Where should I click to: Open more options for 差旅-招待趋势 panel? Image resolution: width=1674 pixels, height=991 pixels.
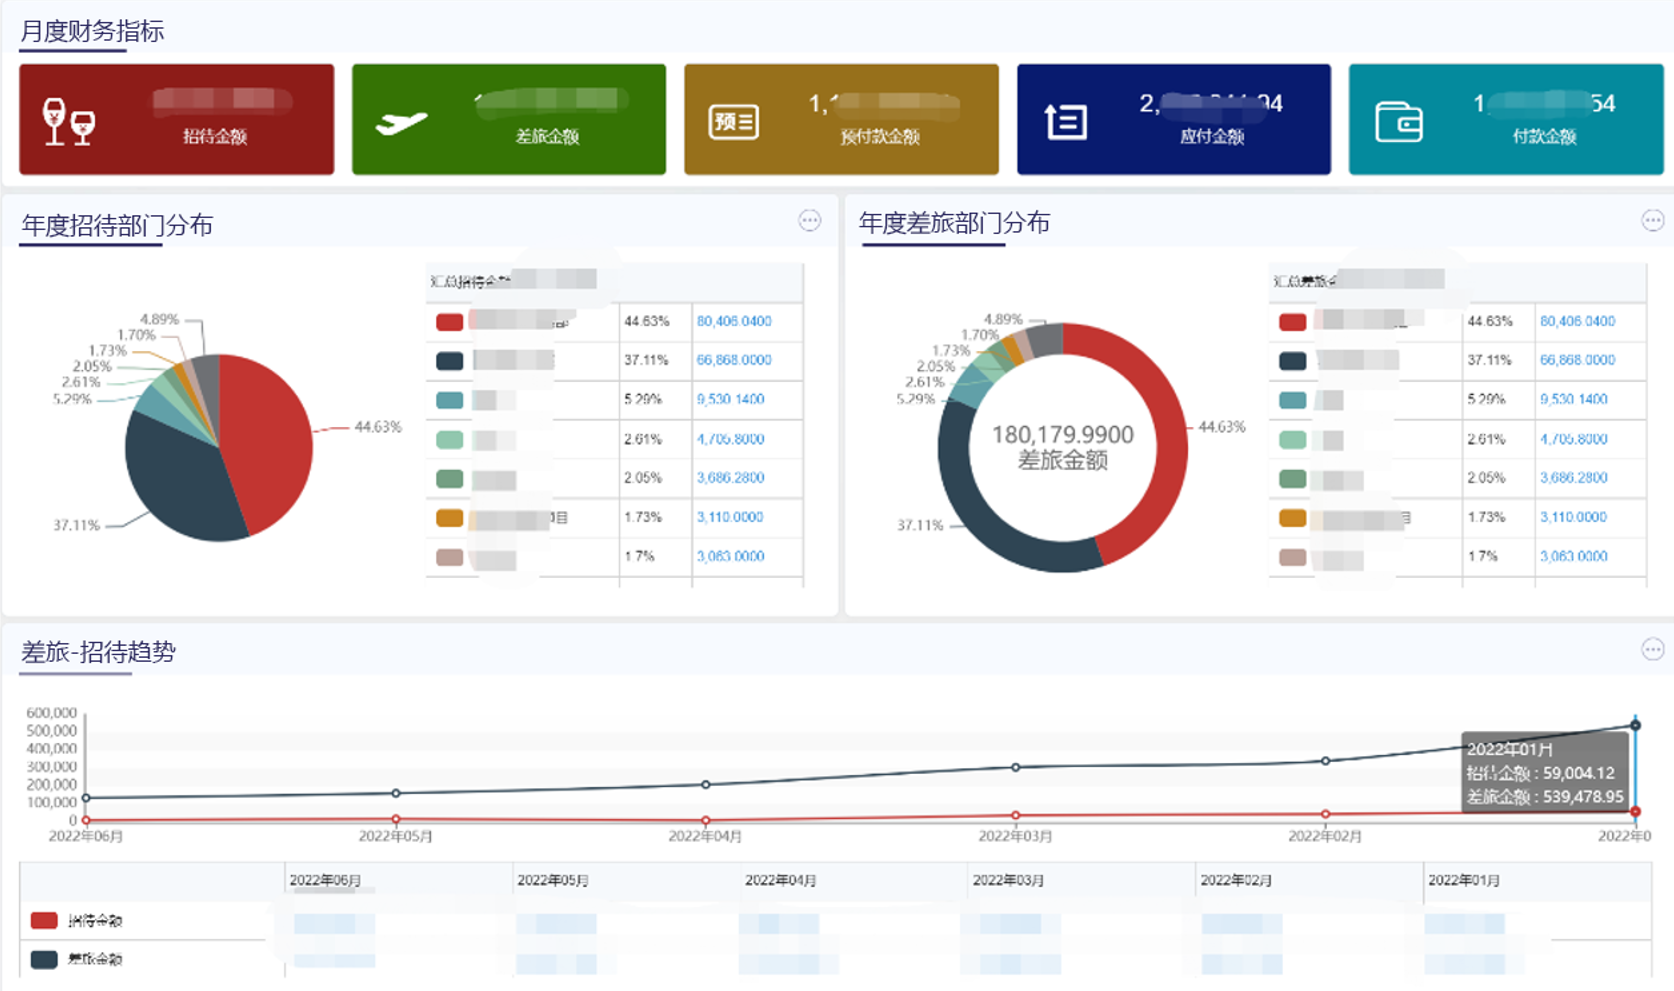[x=1653, y=650]
